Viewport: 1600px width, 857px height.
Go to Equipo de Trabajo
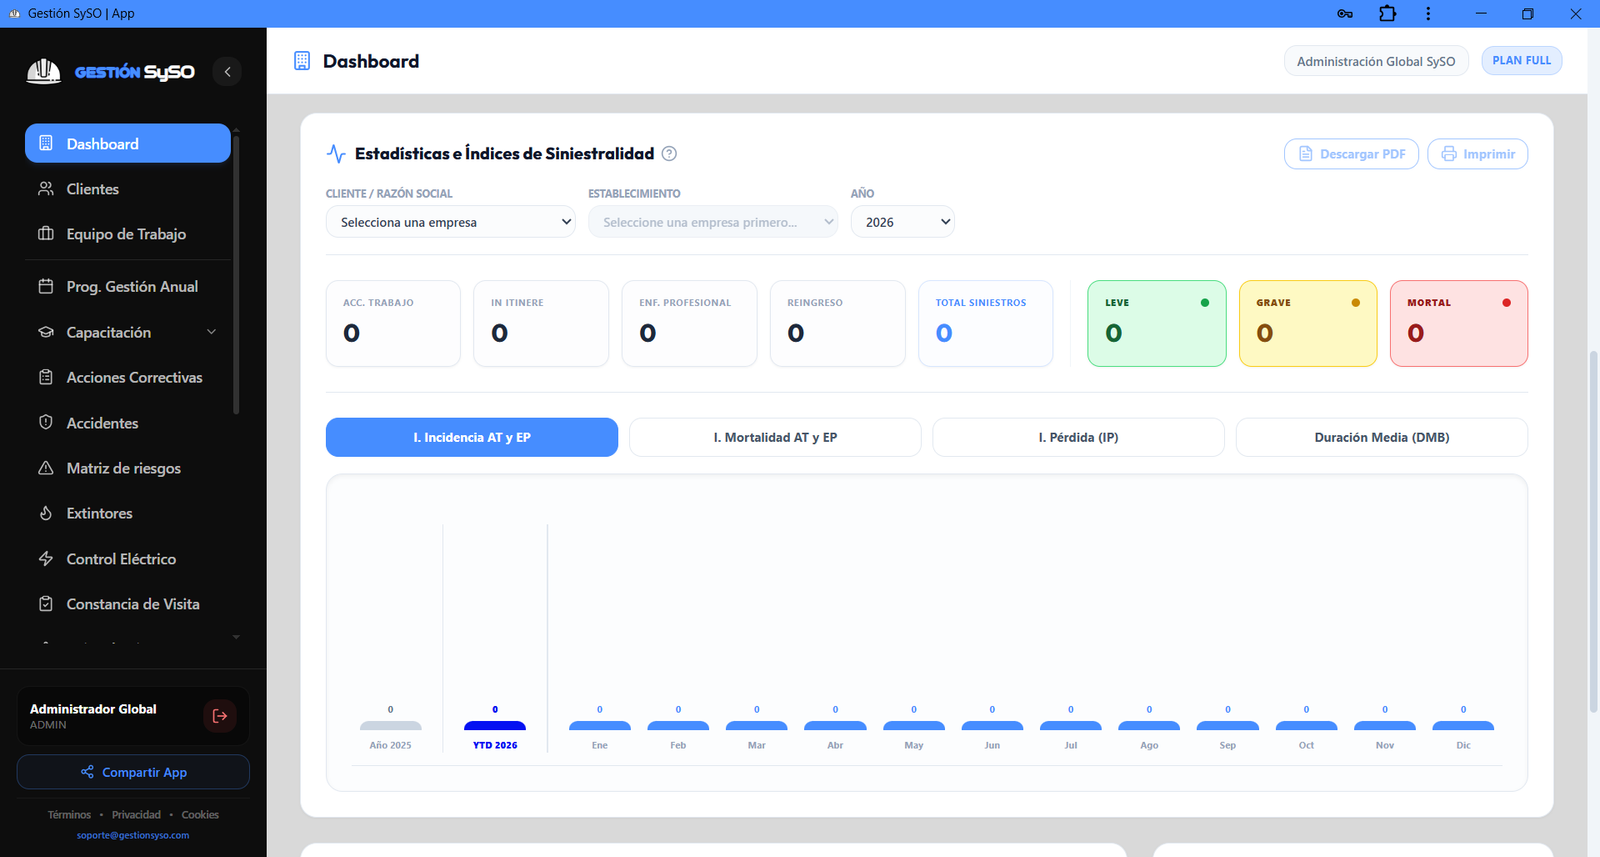click(x=126, y=234)
